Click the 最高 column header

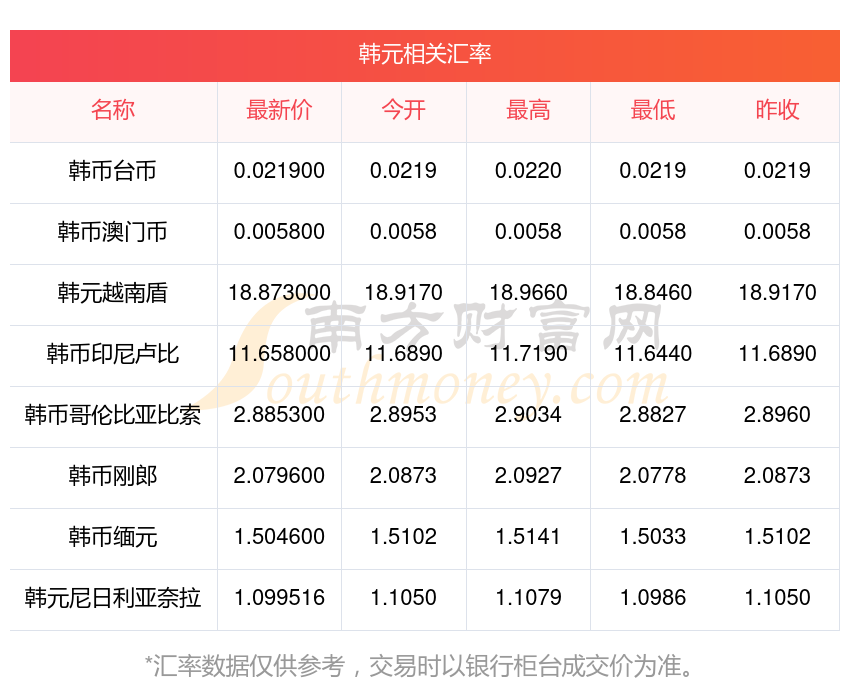coord(528,110)
